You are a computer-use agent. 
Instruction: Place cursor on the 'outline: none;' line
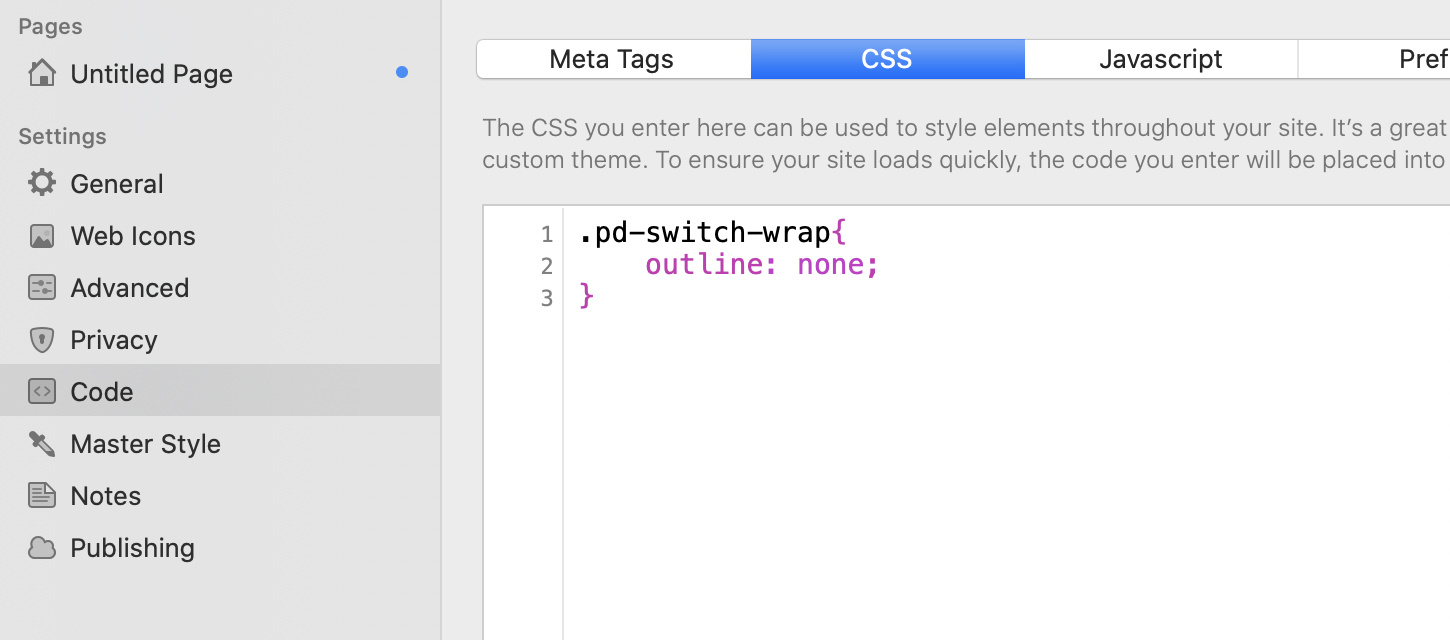(762, 264)
